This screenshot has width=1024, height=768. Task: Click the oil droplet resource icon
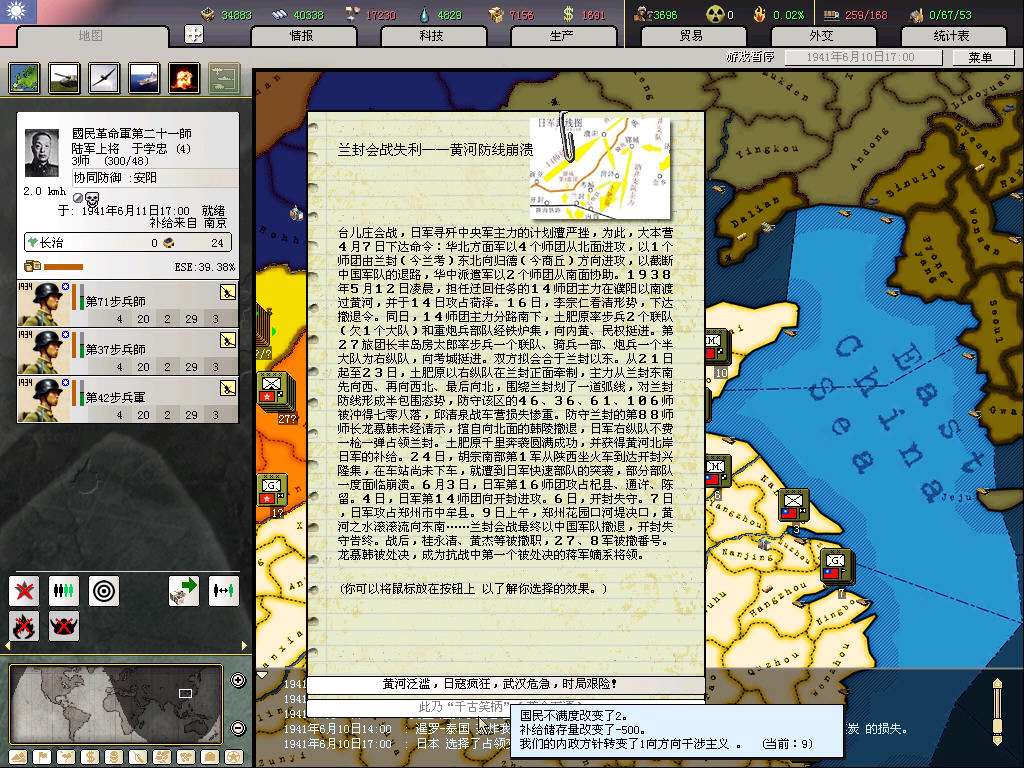425,14
